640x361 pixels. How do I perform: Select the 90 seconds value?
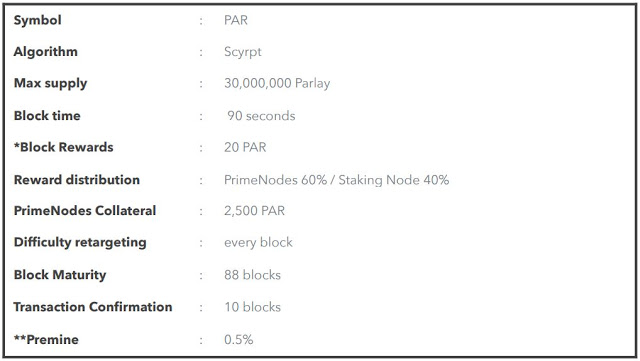261,116
